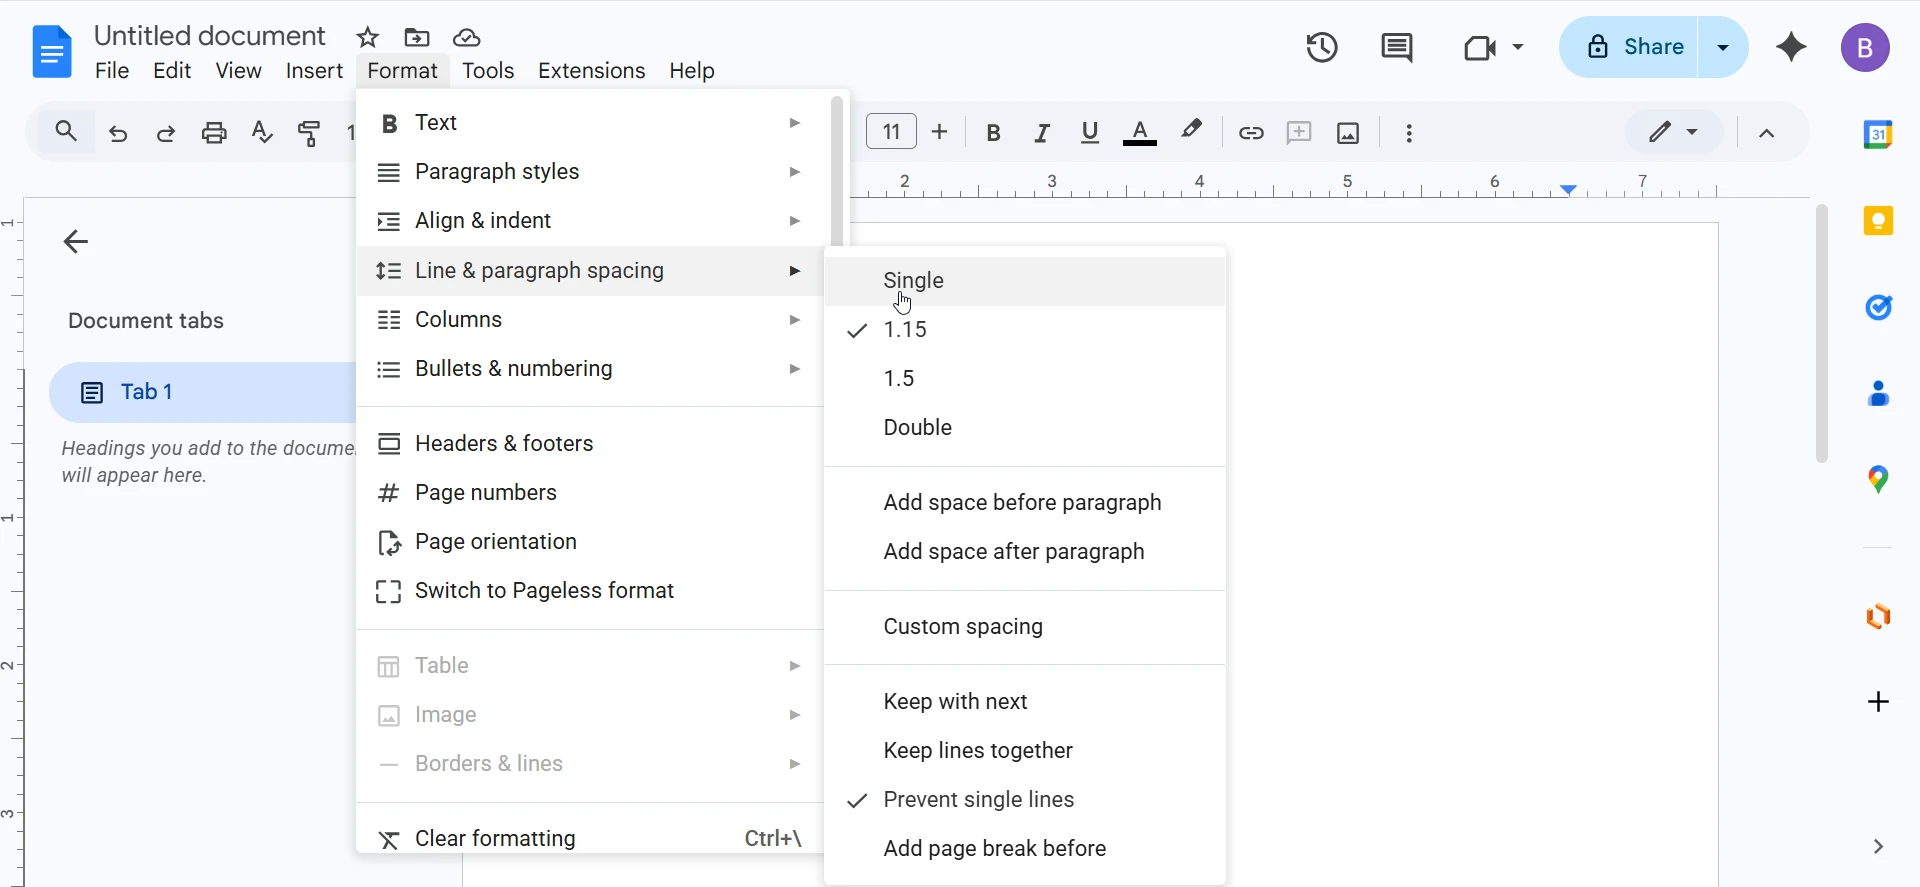
Task: Click the highlight color pen icon
Action: [1191, 131]
